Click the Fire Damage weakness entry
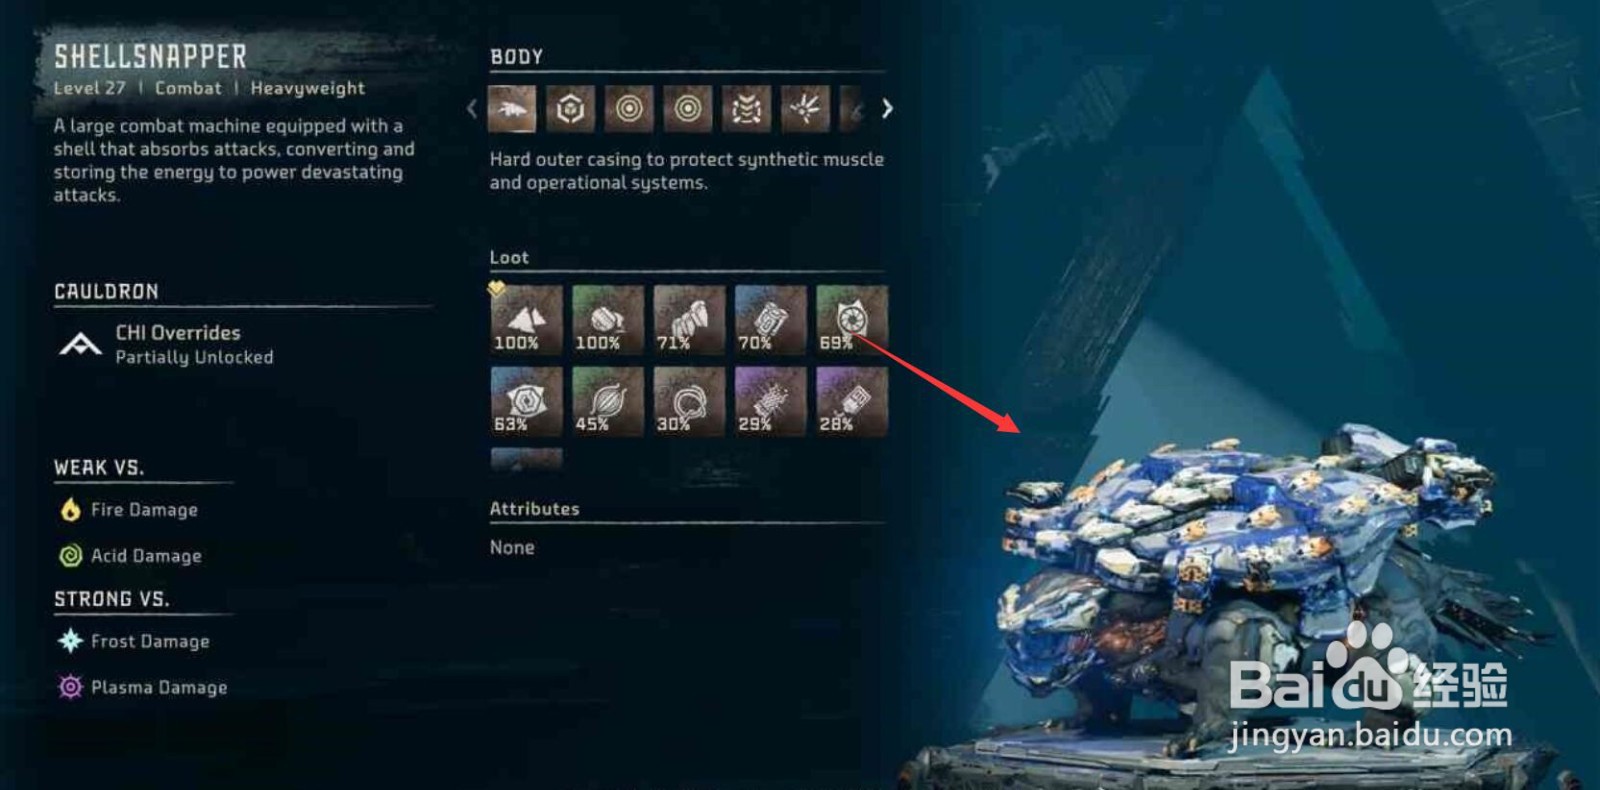 pyautogui.click(x=129, y=510)
